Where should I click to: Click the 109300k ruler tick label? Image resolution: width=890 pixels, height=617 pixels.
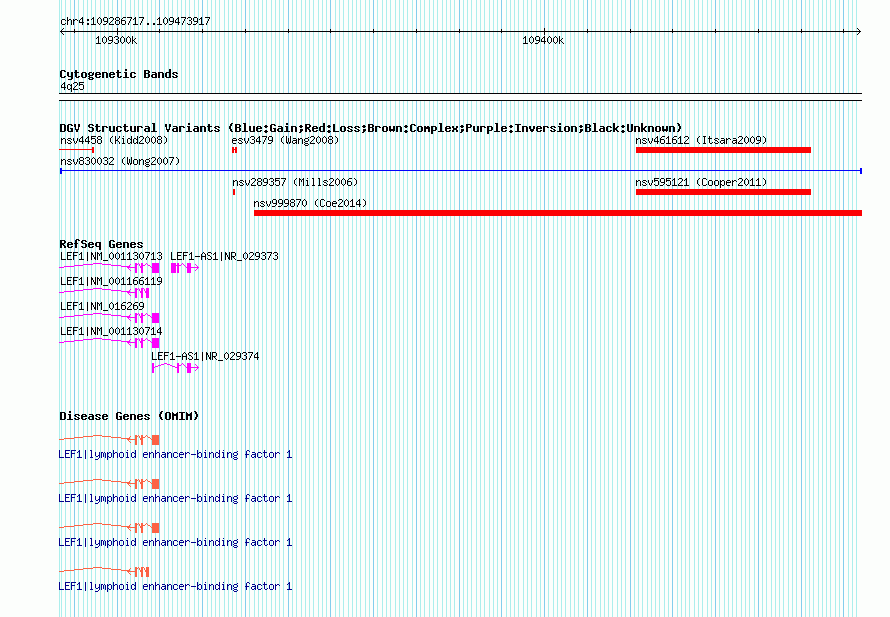116,40
